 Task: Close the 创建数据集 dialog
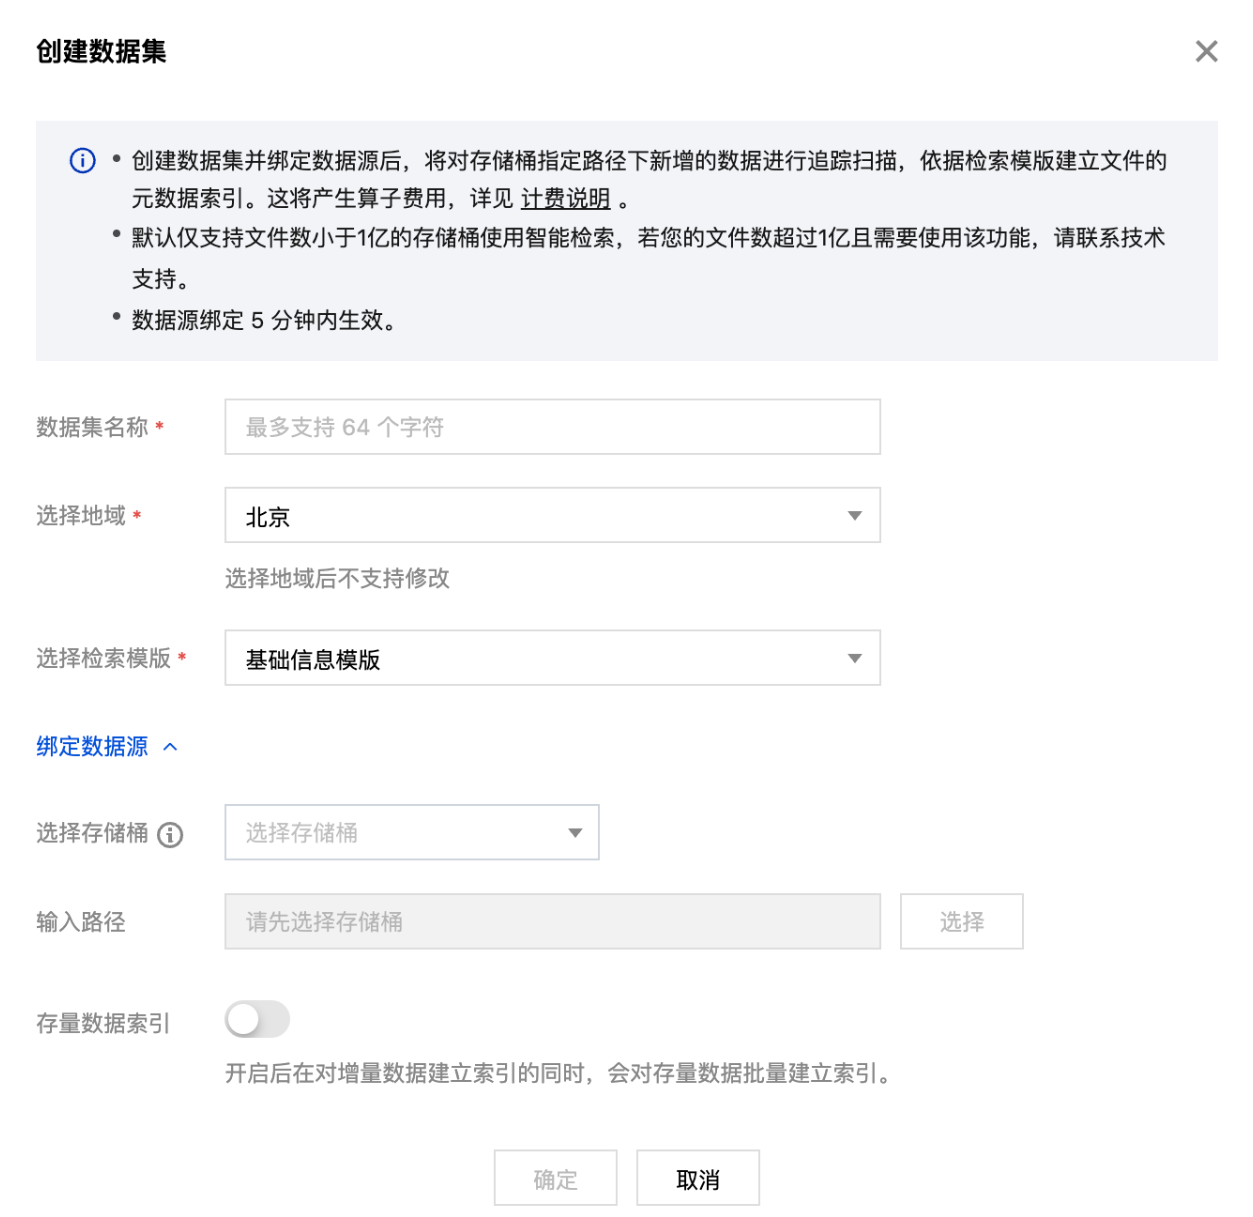[1206, 51]
